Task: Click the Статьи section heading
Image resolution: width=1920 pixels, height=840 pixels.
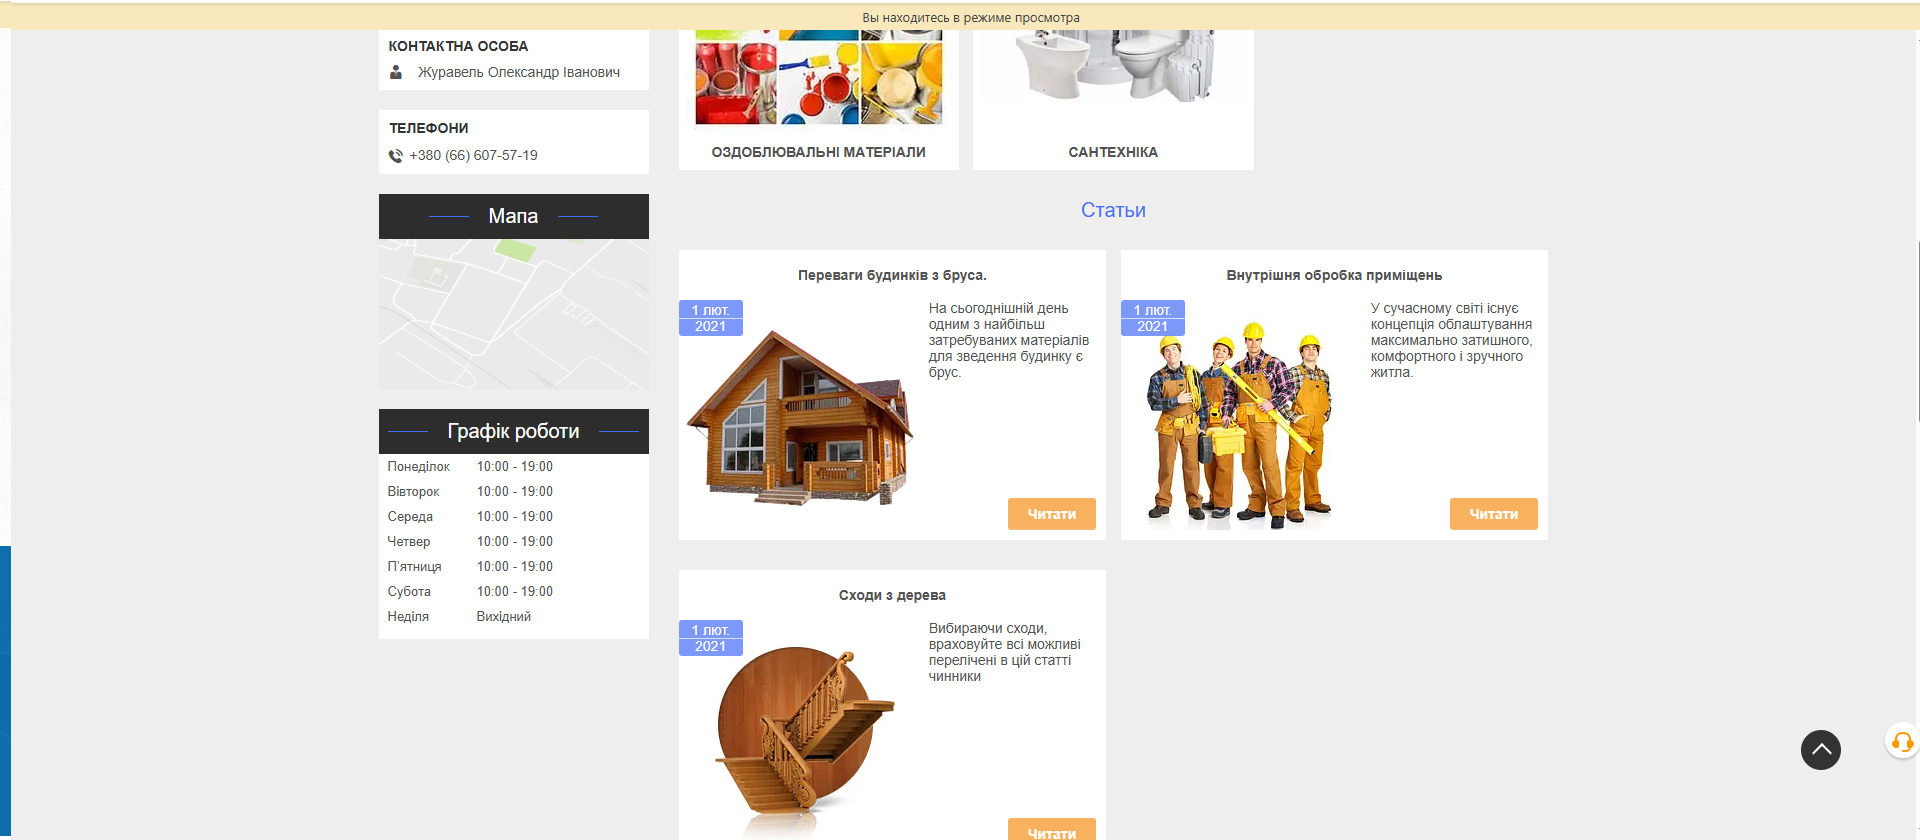Action: click(x=1113, y=210)
